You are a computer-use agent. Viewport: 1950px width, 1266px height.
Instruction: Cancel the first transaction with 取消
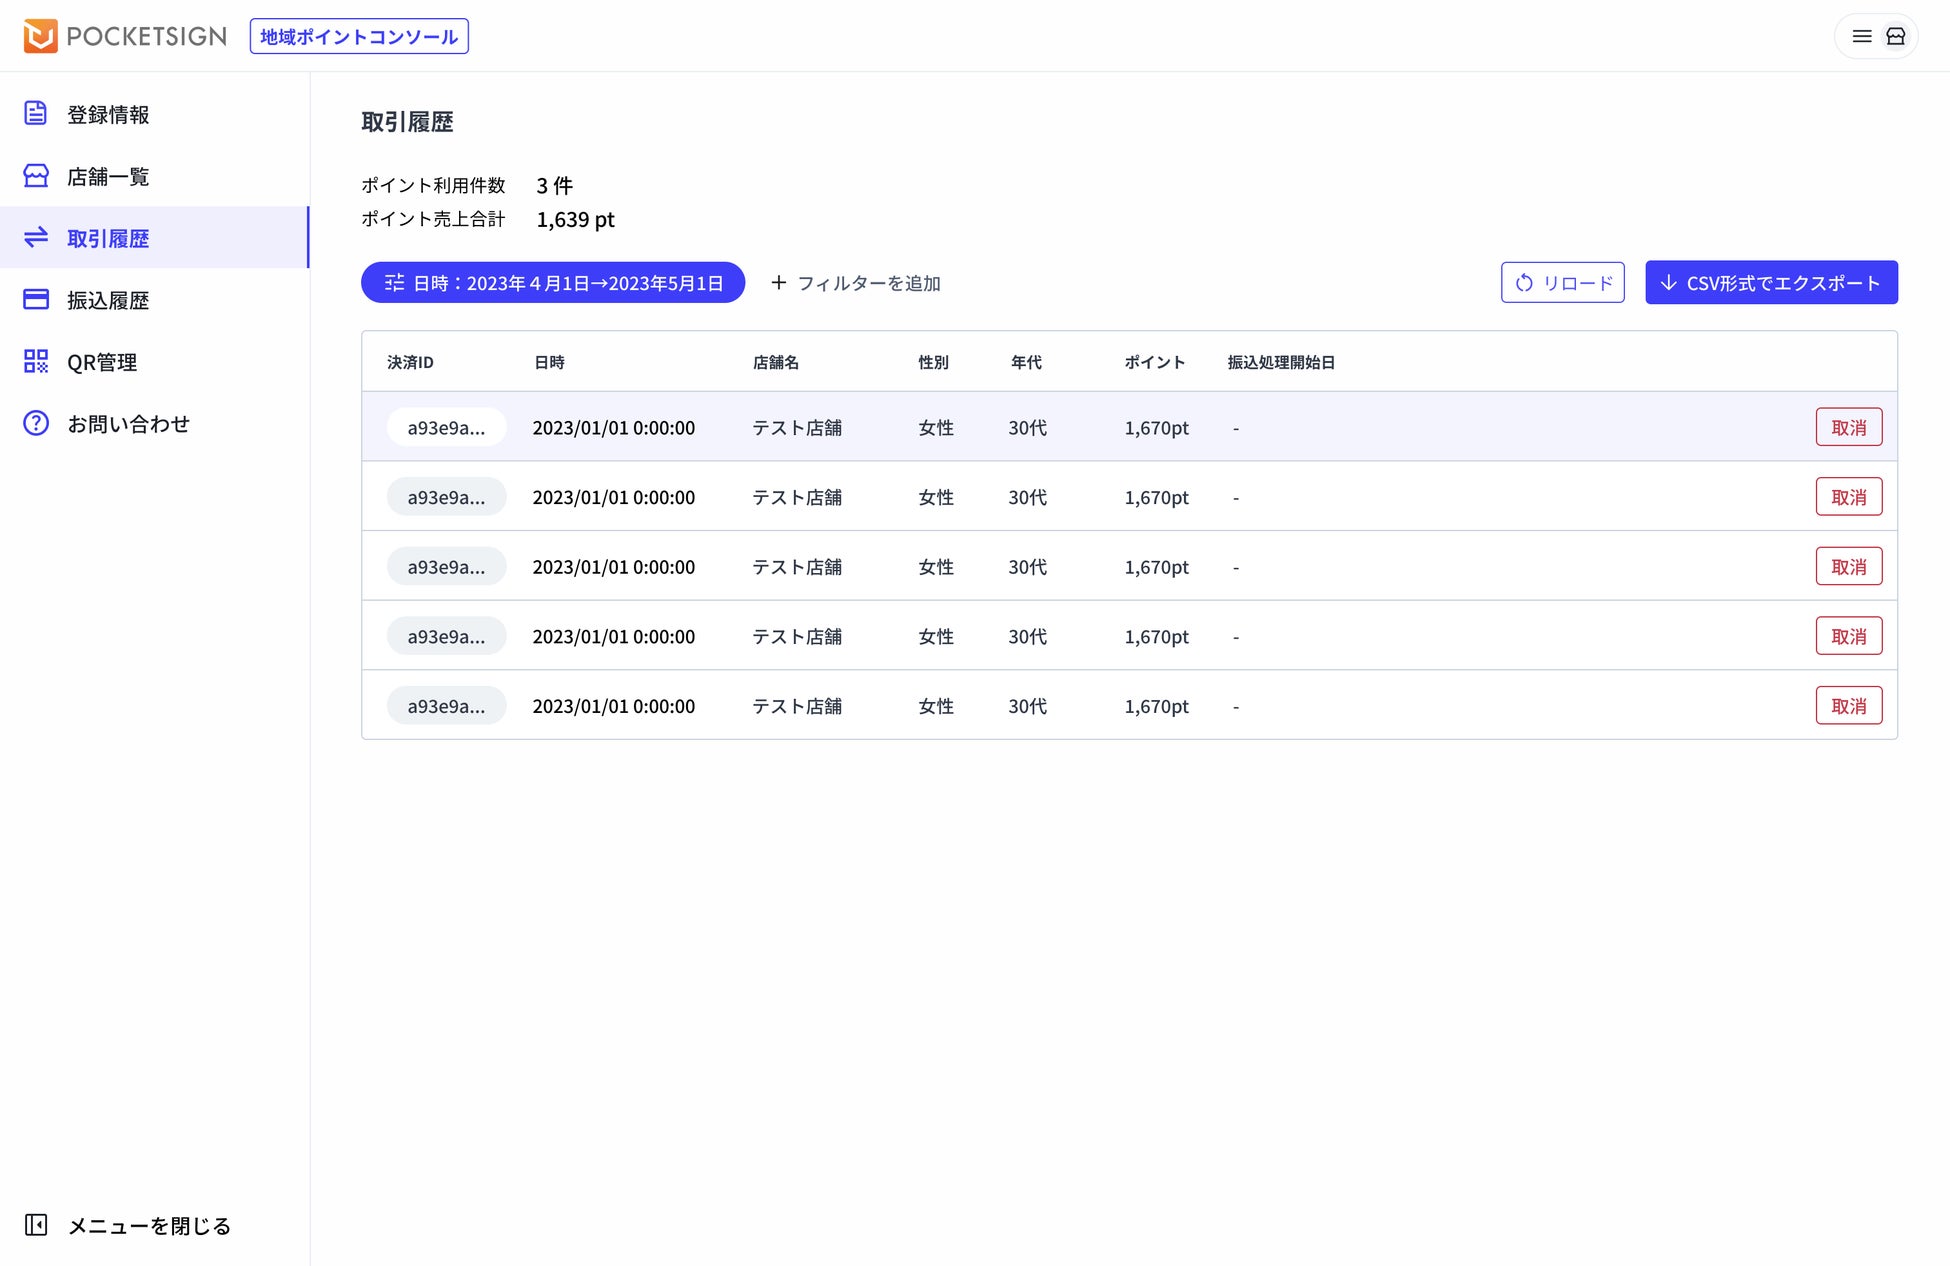(x=1848, y=427)
